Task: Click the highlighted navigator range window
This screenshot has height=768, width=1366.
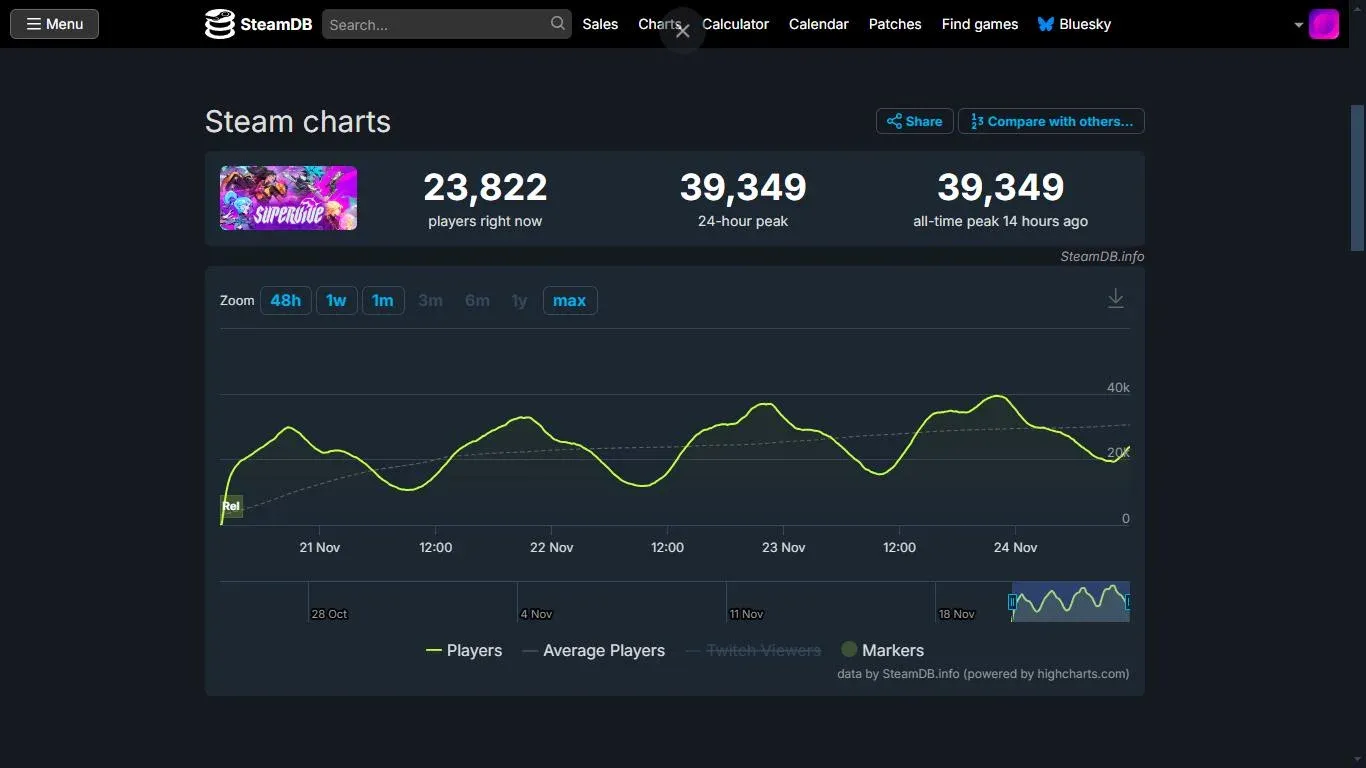Action: pos(1070,602)
